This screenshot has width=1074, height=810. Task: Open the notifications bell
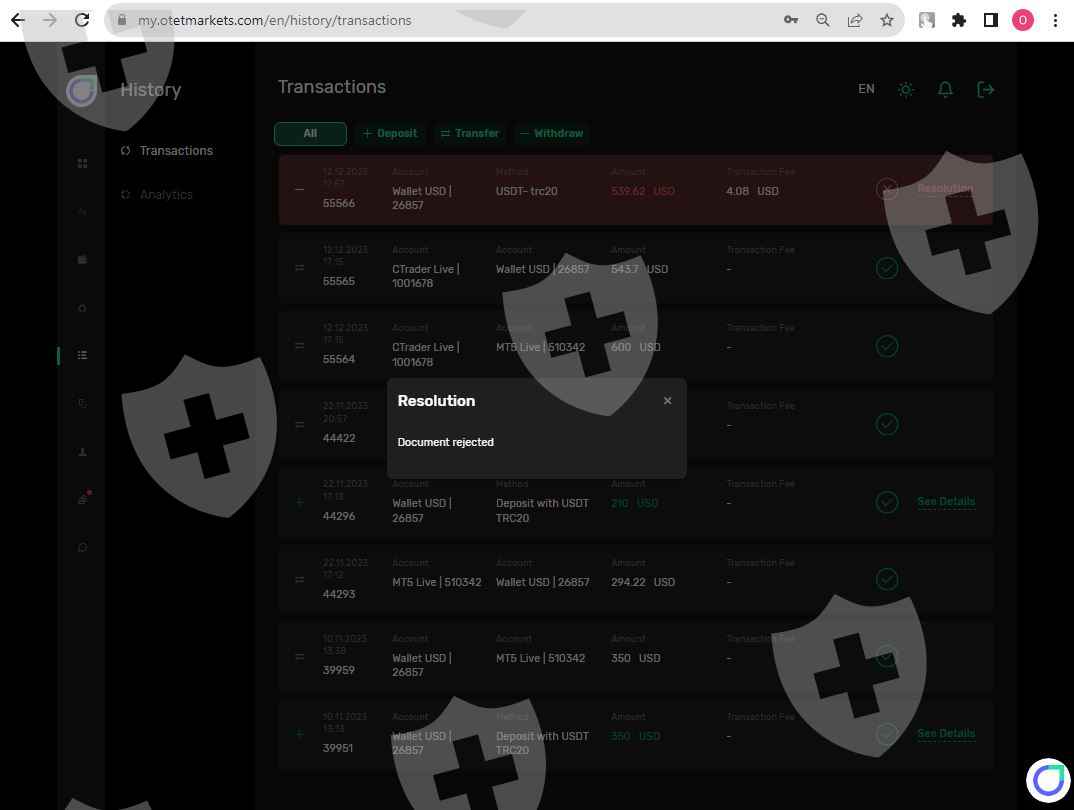coord(945,89)
